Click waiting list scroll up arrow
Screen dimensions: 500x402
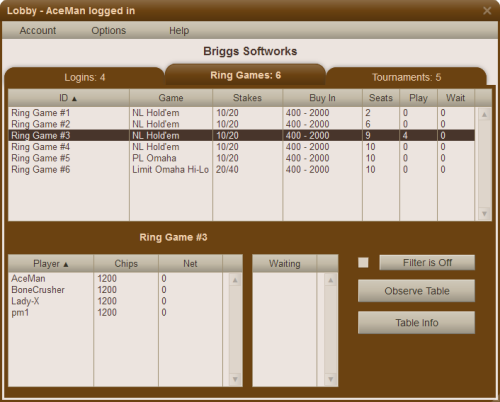tap(330, 280)
